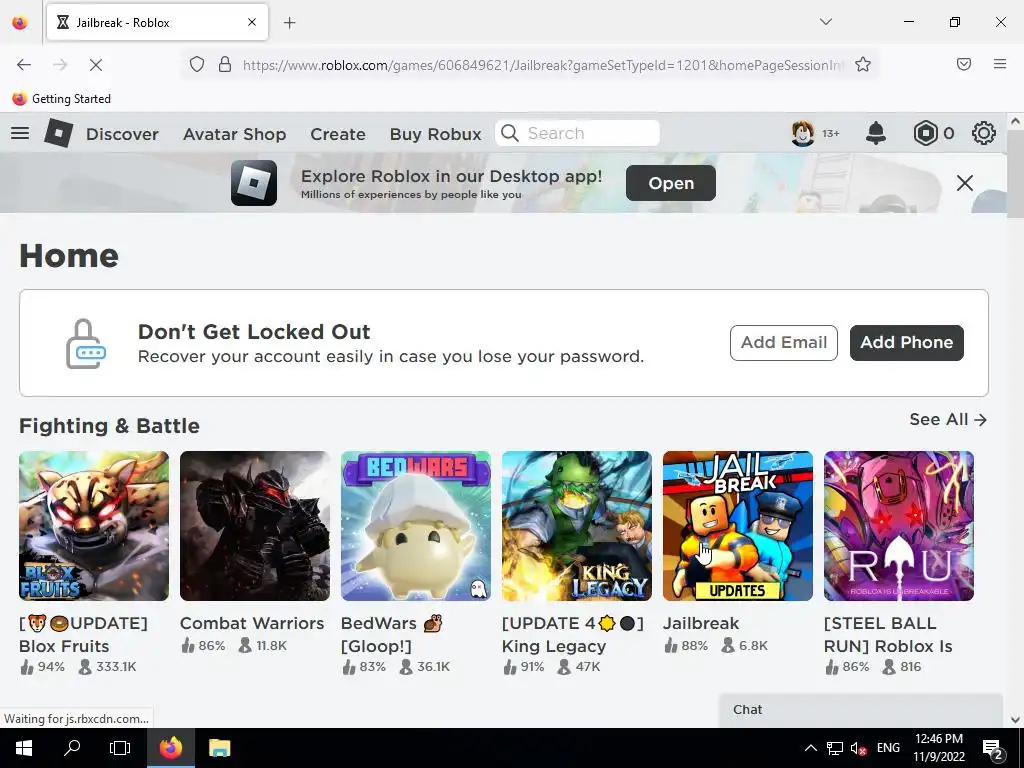Switch to the Jailbreak - Roblox tab
1024x768 pixels.
[x=157, y=22]
